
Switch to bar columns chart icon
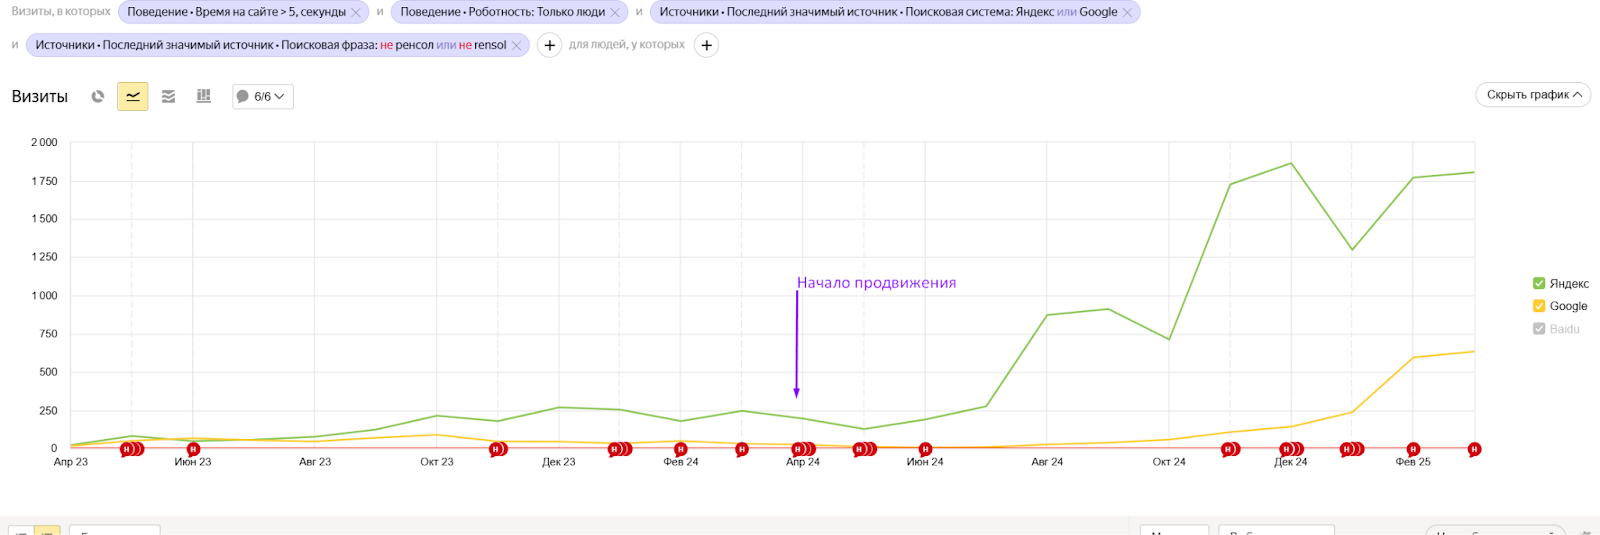(204, 96)
